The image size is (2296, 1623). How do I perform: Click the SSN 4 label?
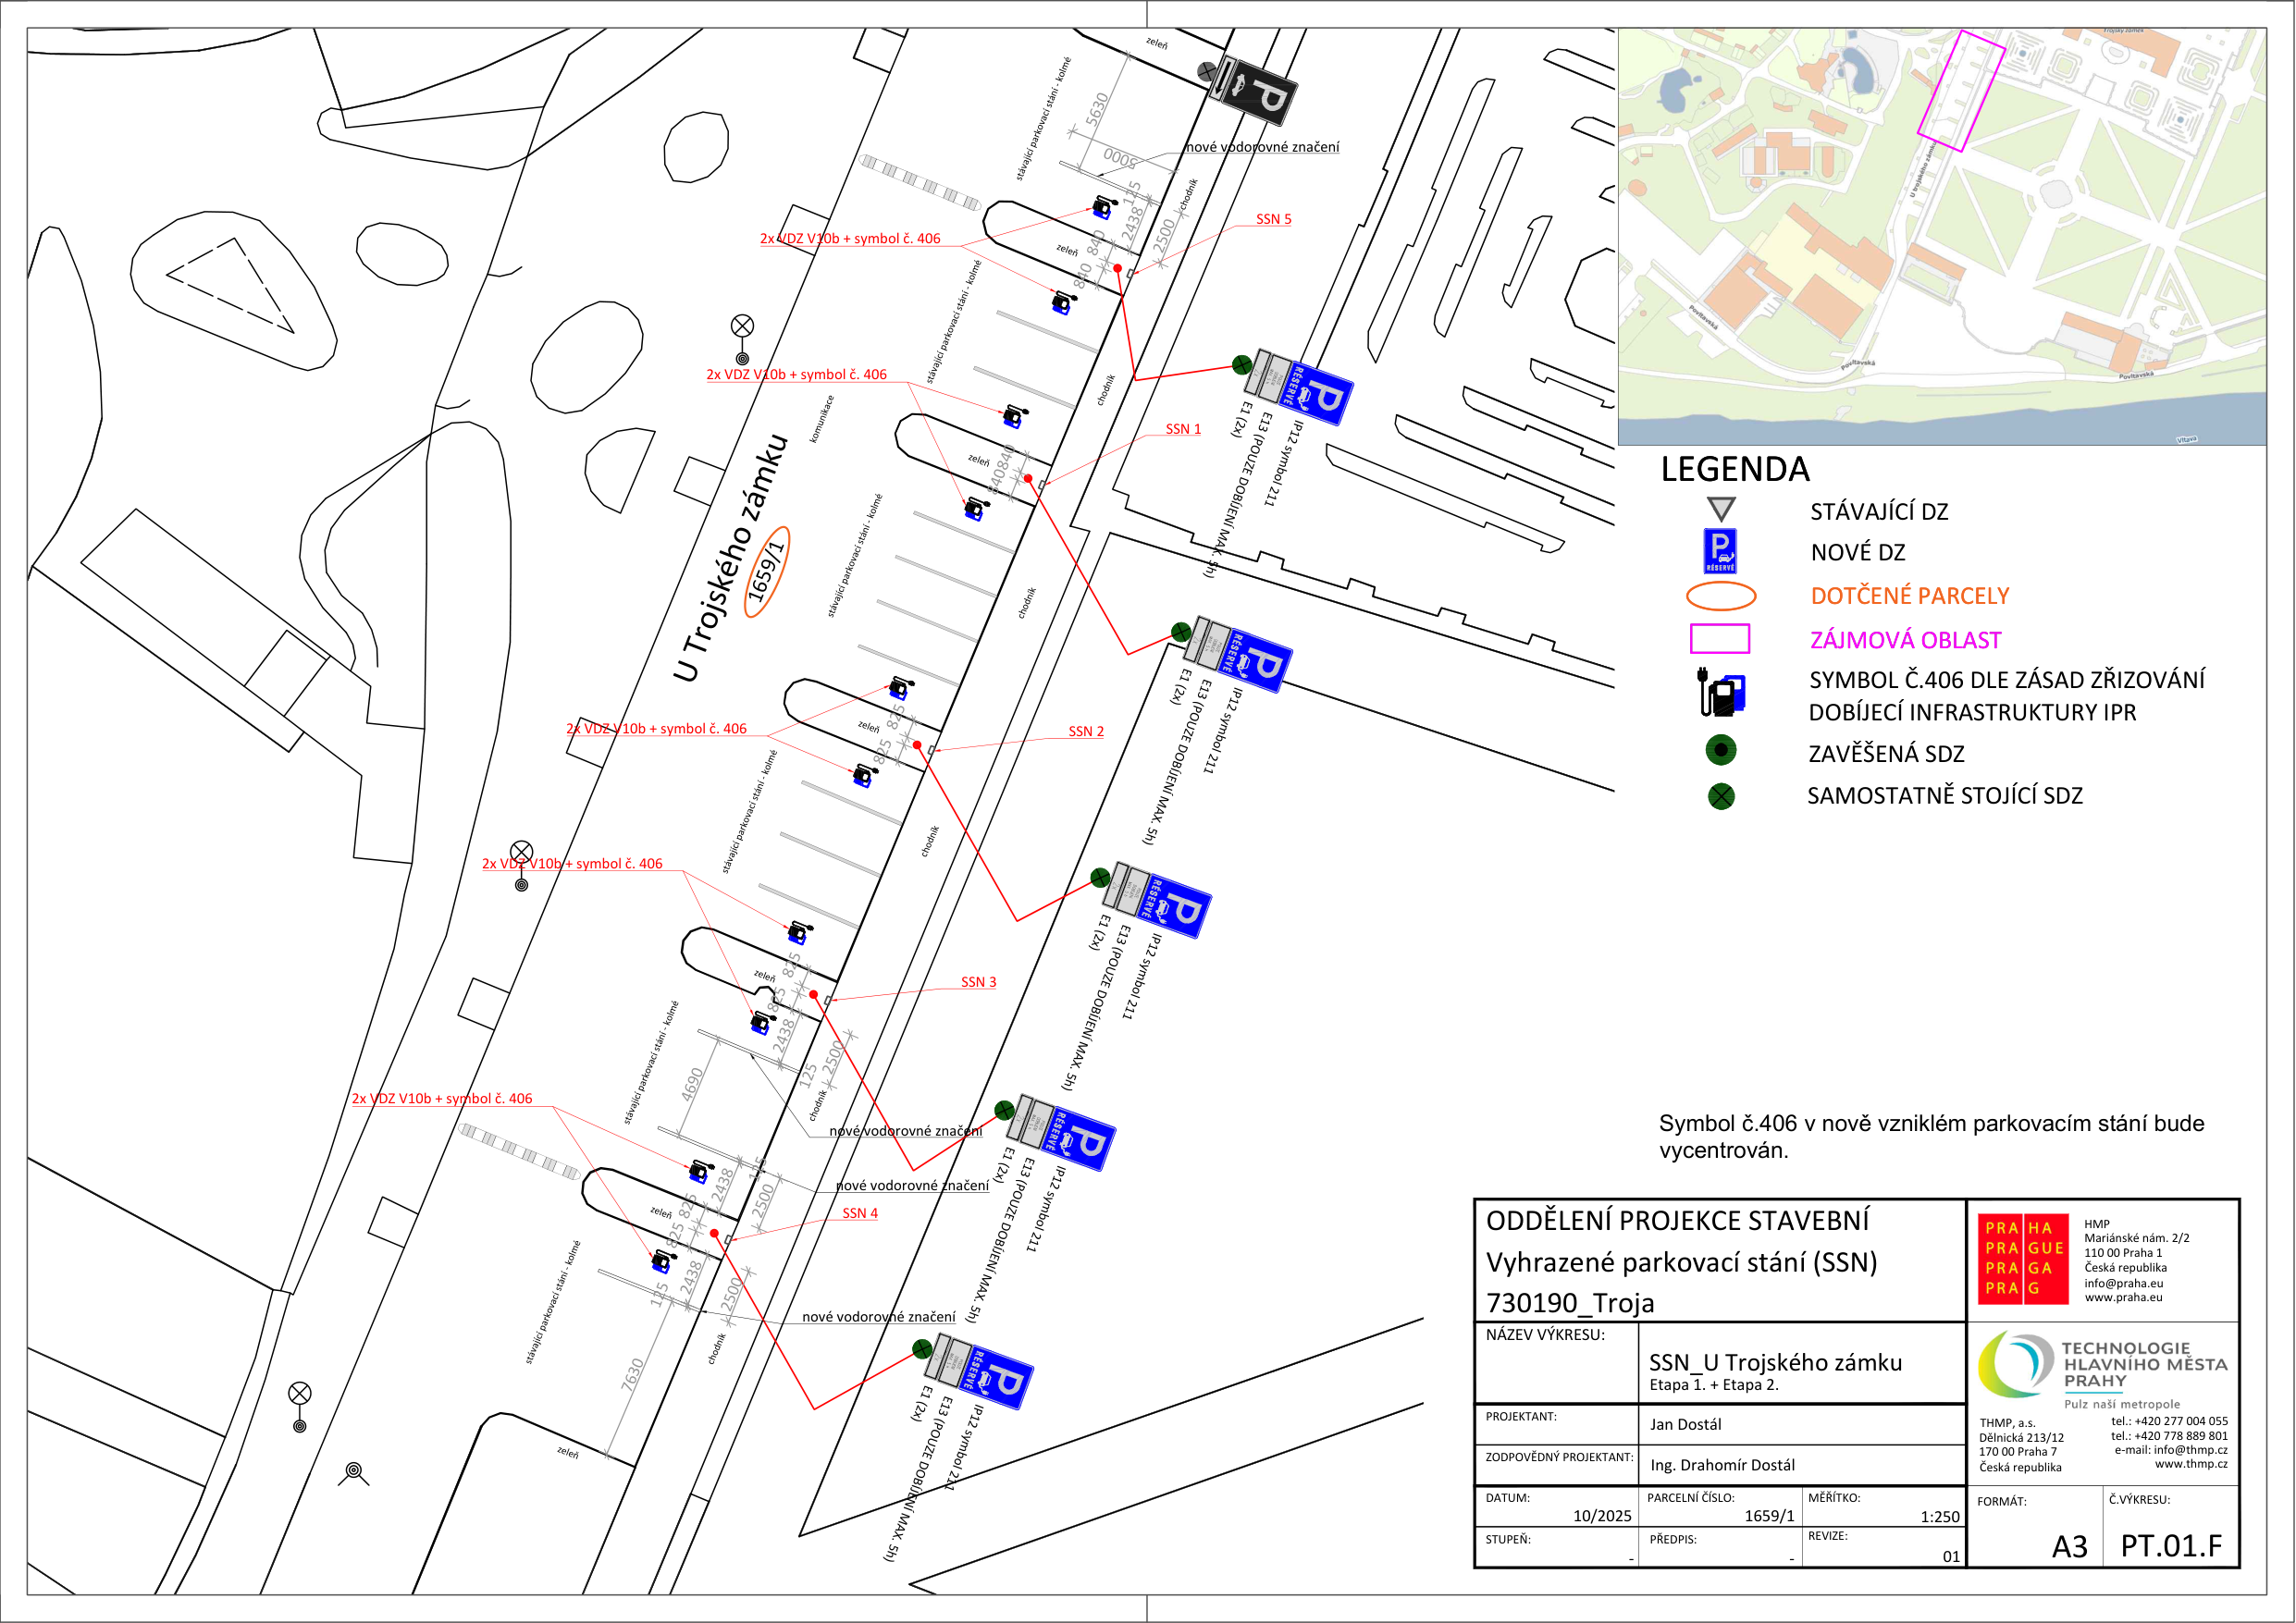click(860, 1213)
